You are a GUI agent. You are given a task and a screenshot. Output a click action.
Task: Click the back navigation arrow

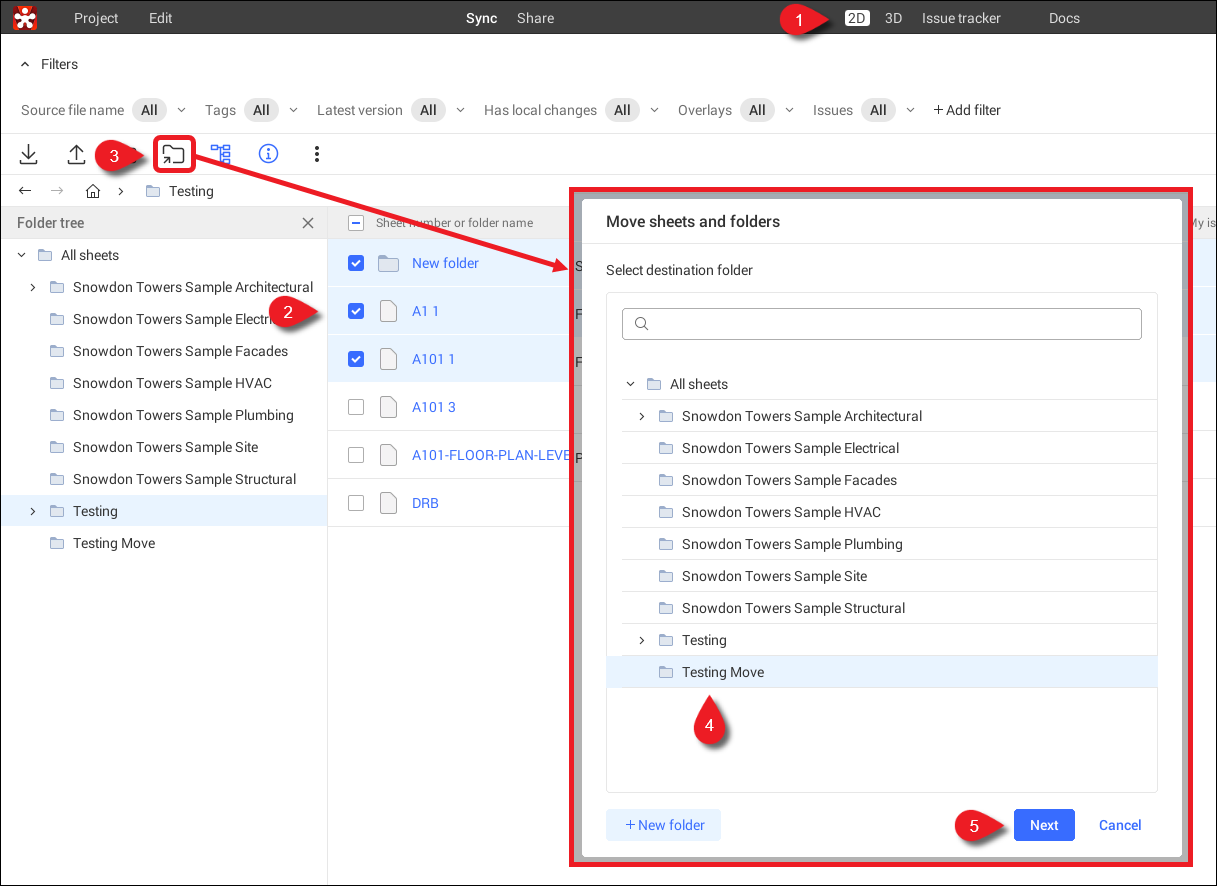point(26,191)
